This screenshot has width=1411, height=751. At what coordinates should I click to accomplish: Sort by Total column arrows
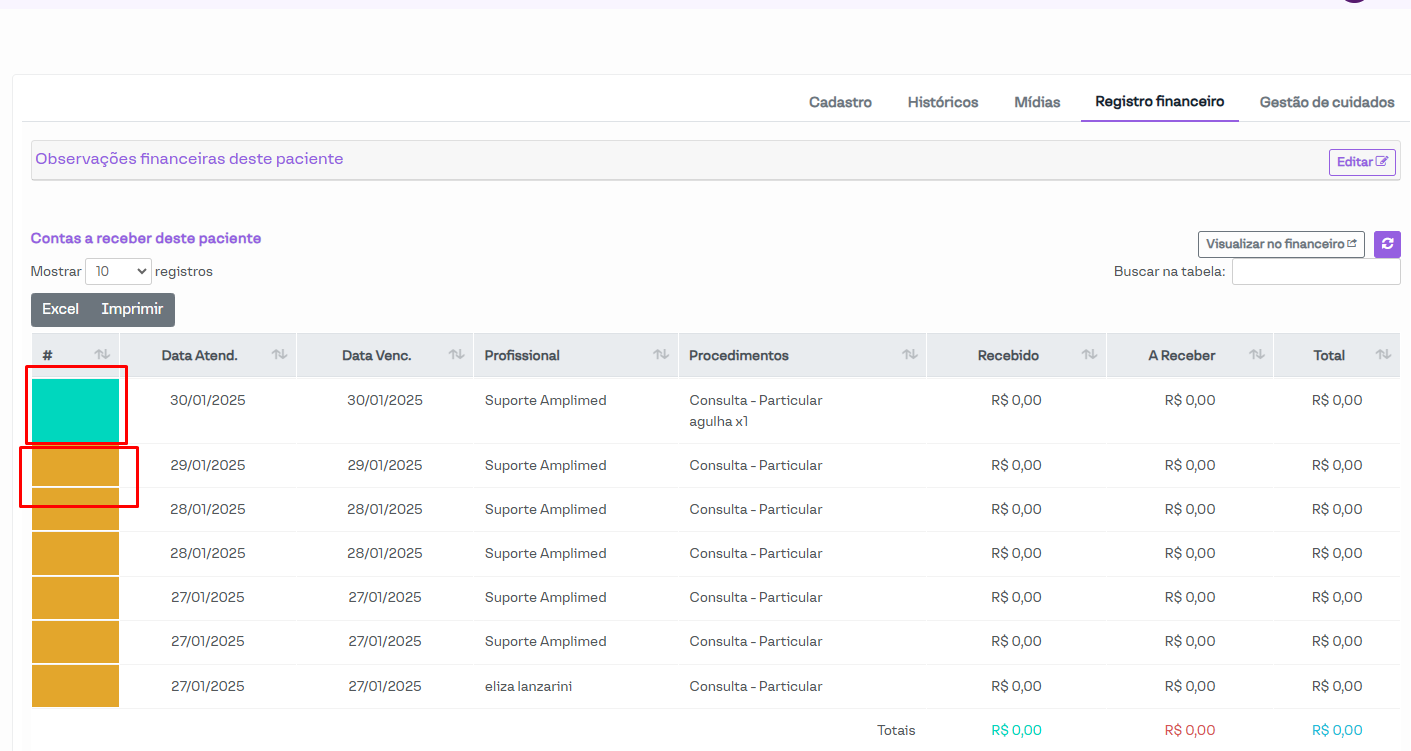coord(1383,355)
